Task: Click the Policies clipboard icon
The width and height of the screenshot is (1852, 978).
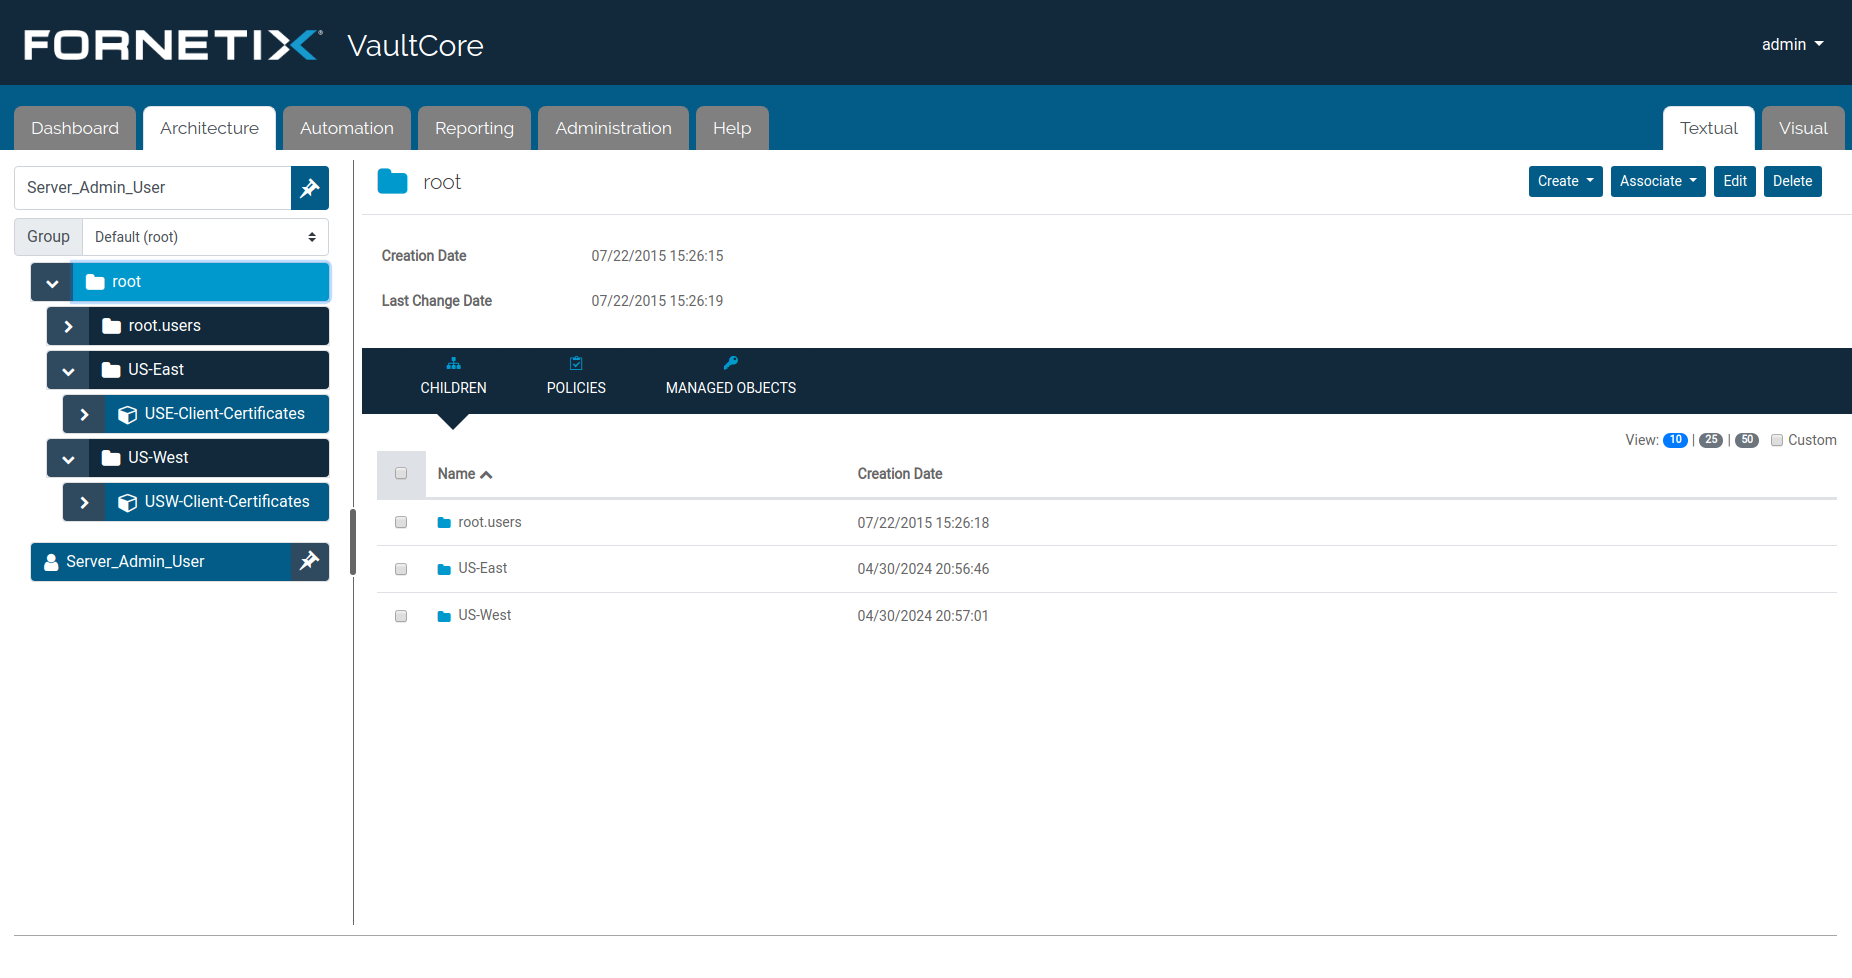Action: tap(576, 364)
